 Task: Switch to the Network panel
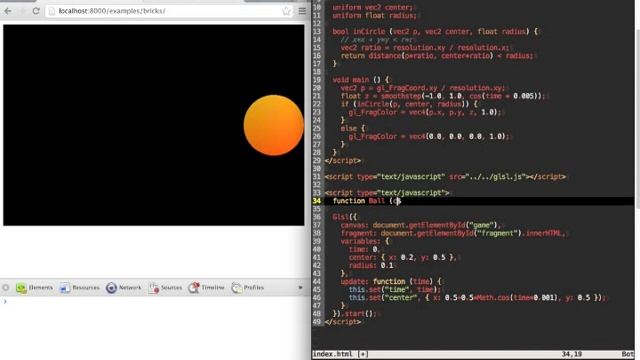[124, 288]
